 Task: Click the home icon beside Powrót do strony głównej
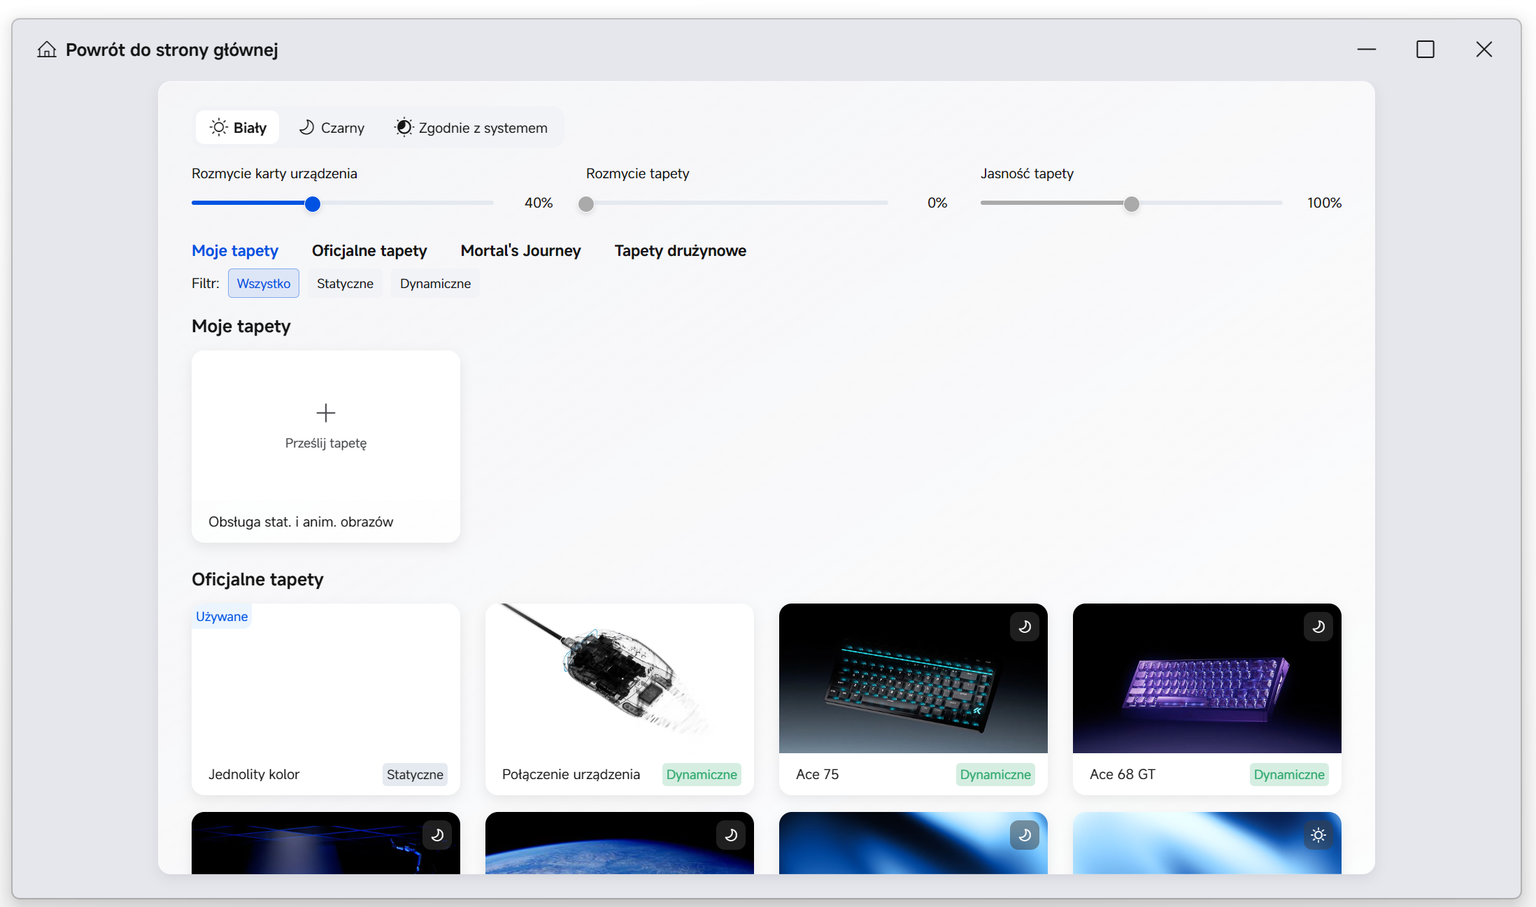click(47, 49)
